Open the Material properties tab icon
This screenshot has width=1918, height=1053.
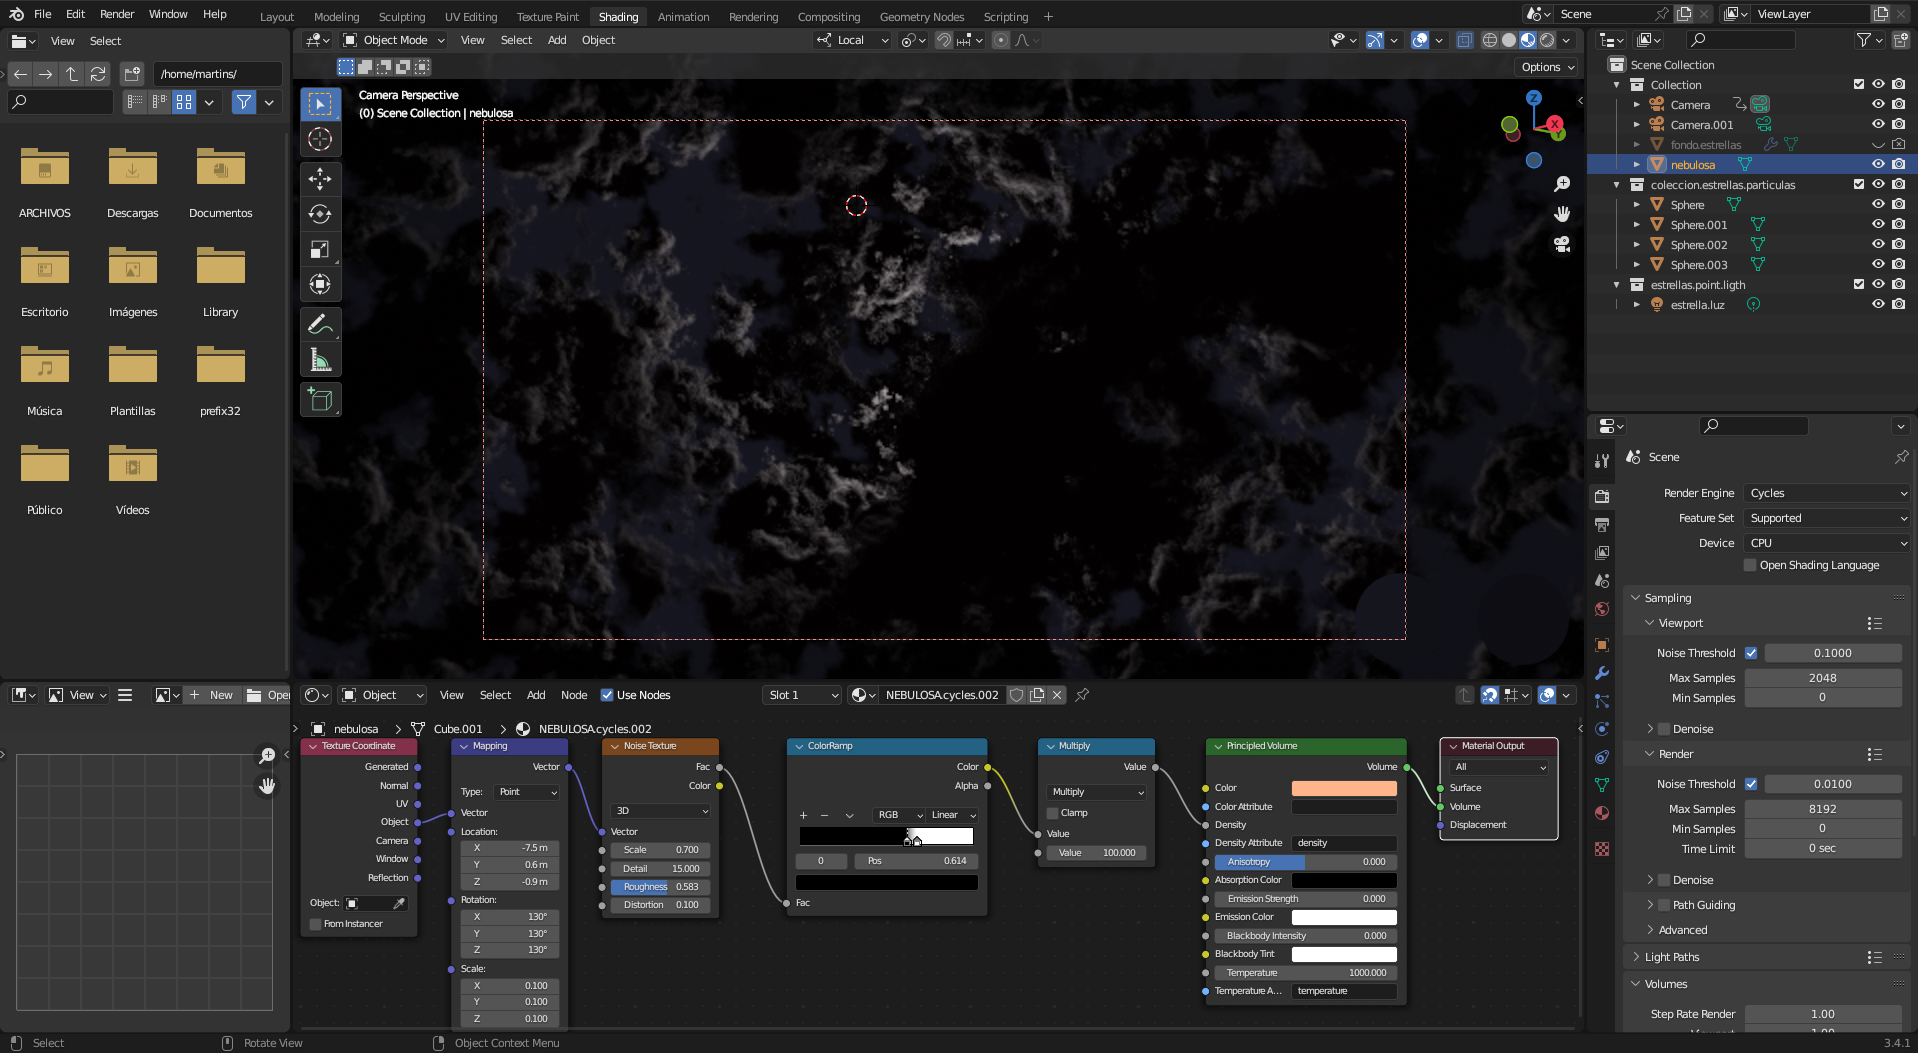pyautogui.click(x=1602, y=813)
